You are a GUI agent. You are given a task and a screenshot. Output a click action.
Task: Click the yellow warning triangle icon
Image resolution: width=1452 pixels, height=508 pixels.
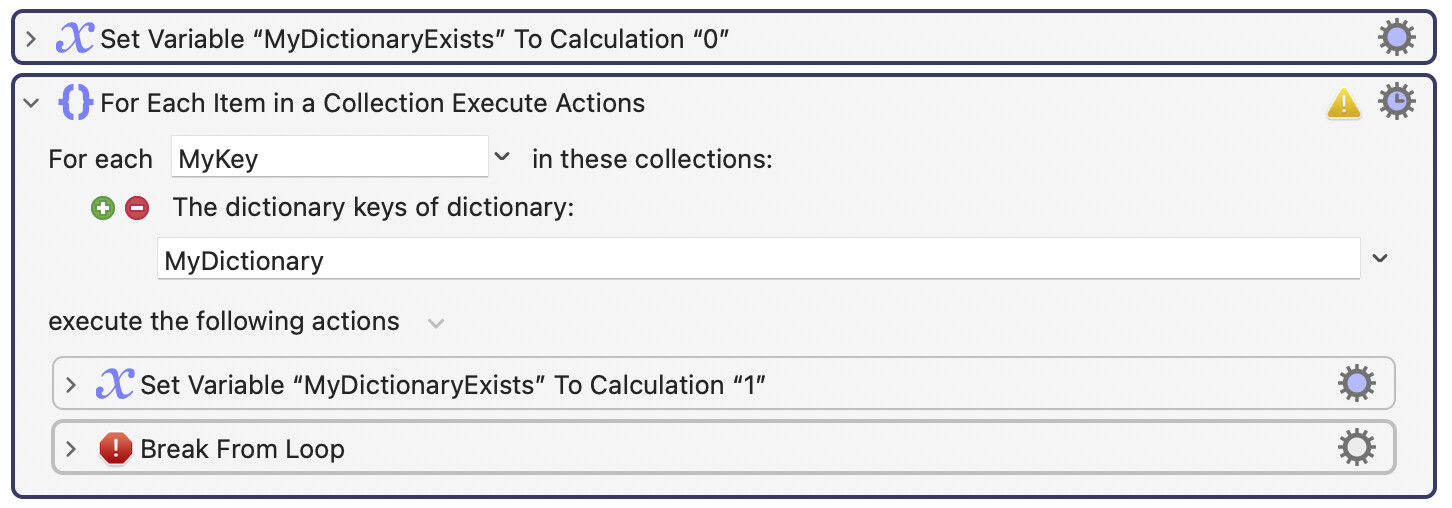click(1343, 102)
